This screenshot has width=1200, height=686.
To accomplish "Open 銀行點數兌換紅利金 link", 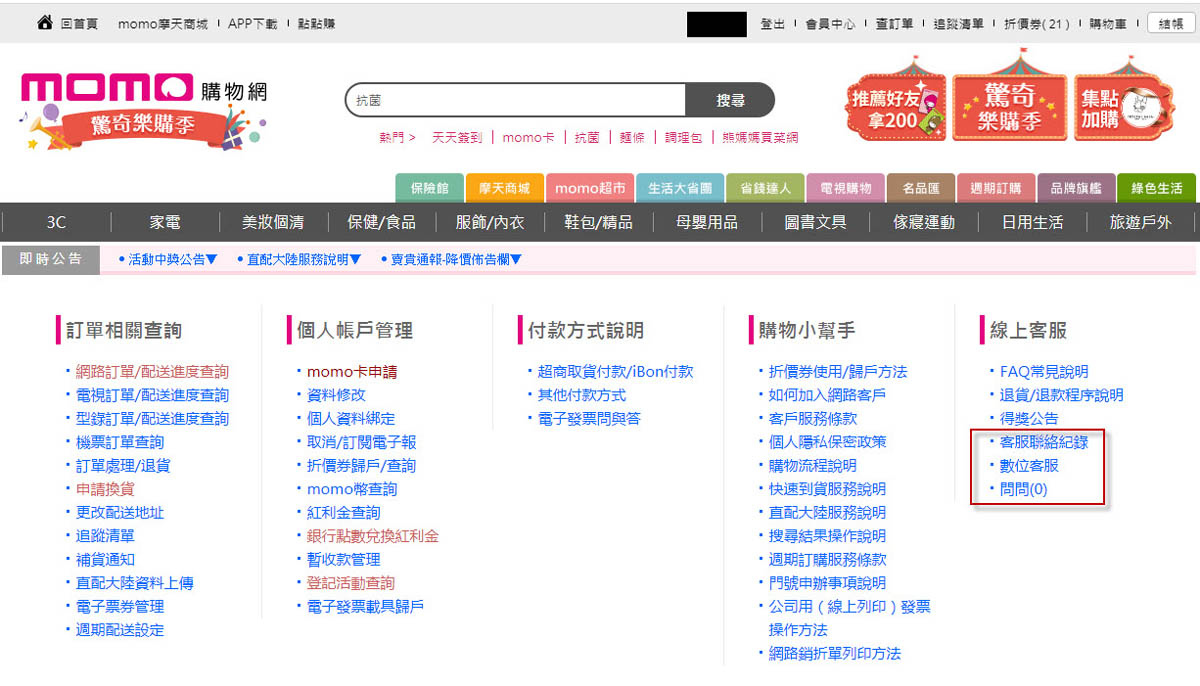I will click(x=373, y=536).
